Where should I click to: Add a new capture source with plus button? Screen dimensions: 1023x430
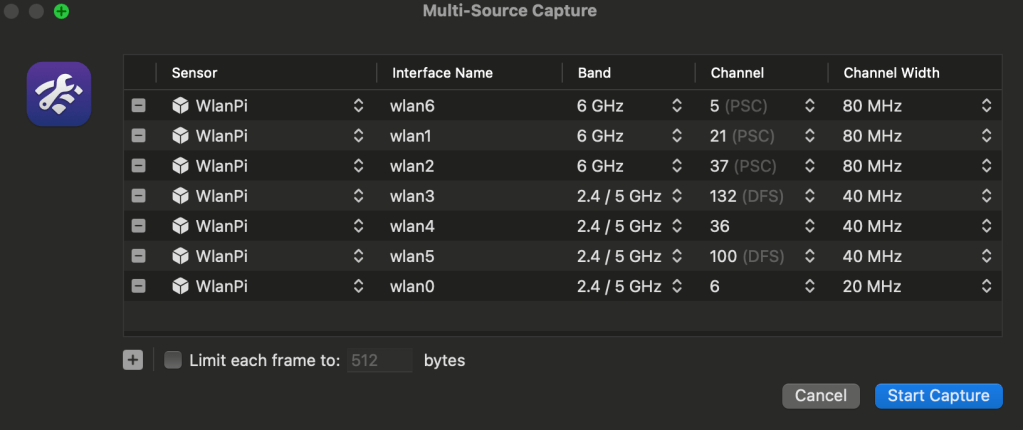133,360
